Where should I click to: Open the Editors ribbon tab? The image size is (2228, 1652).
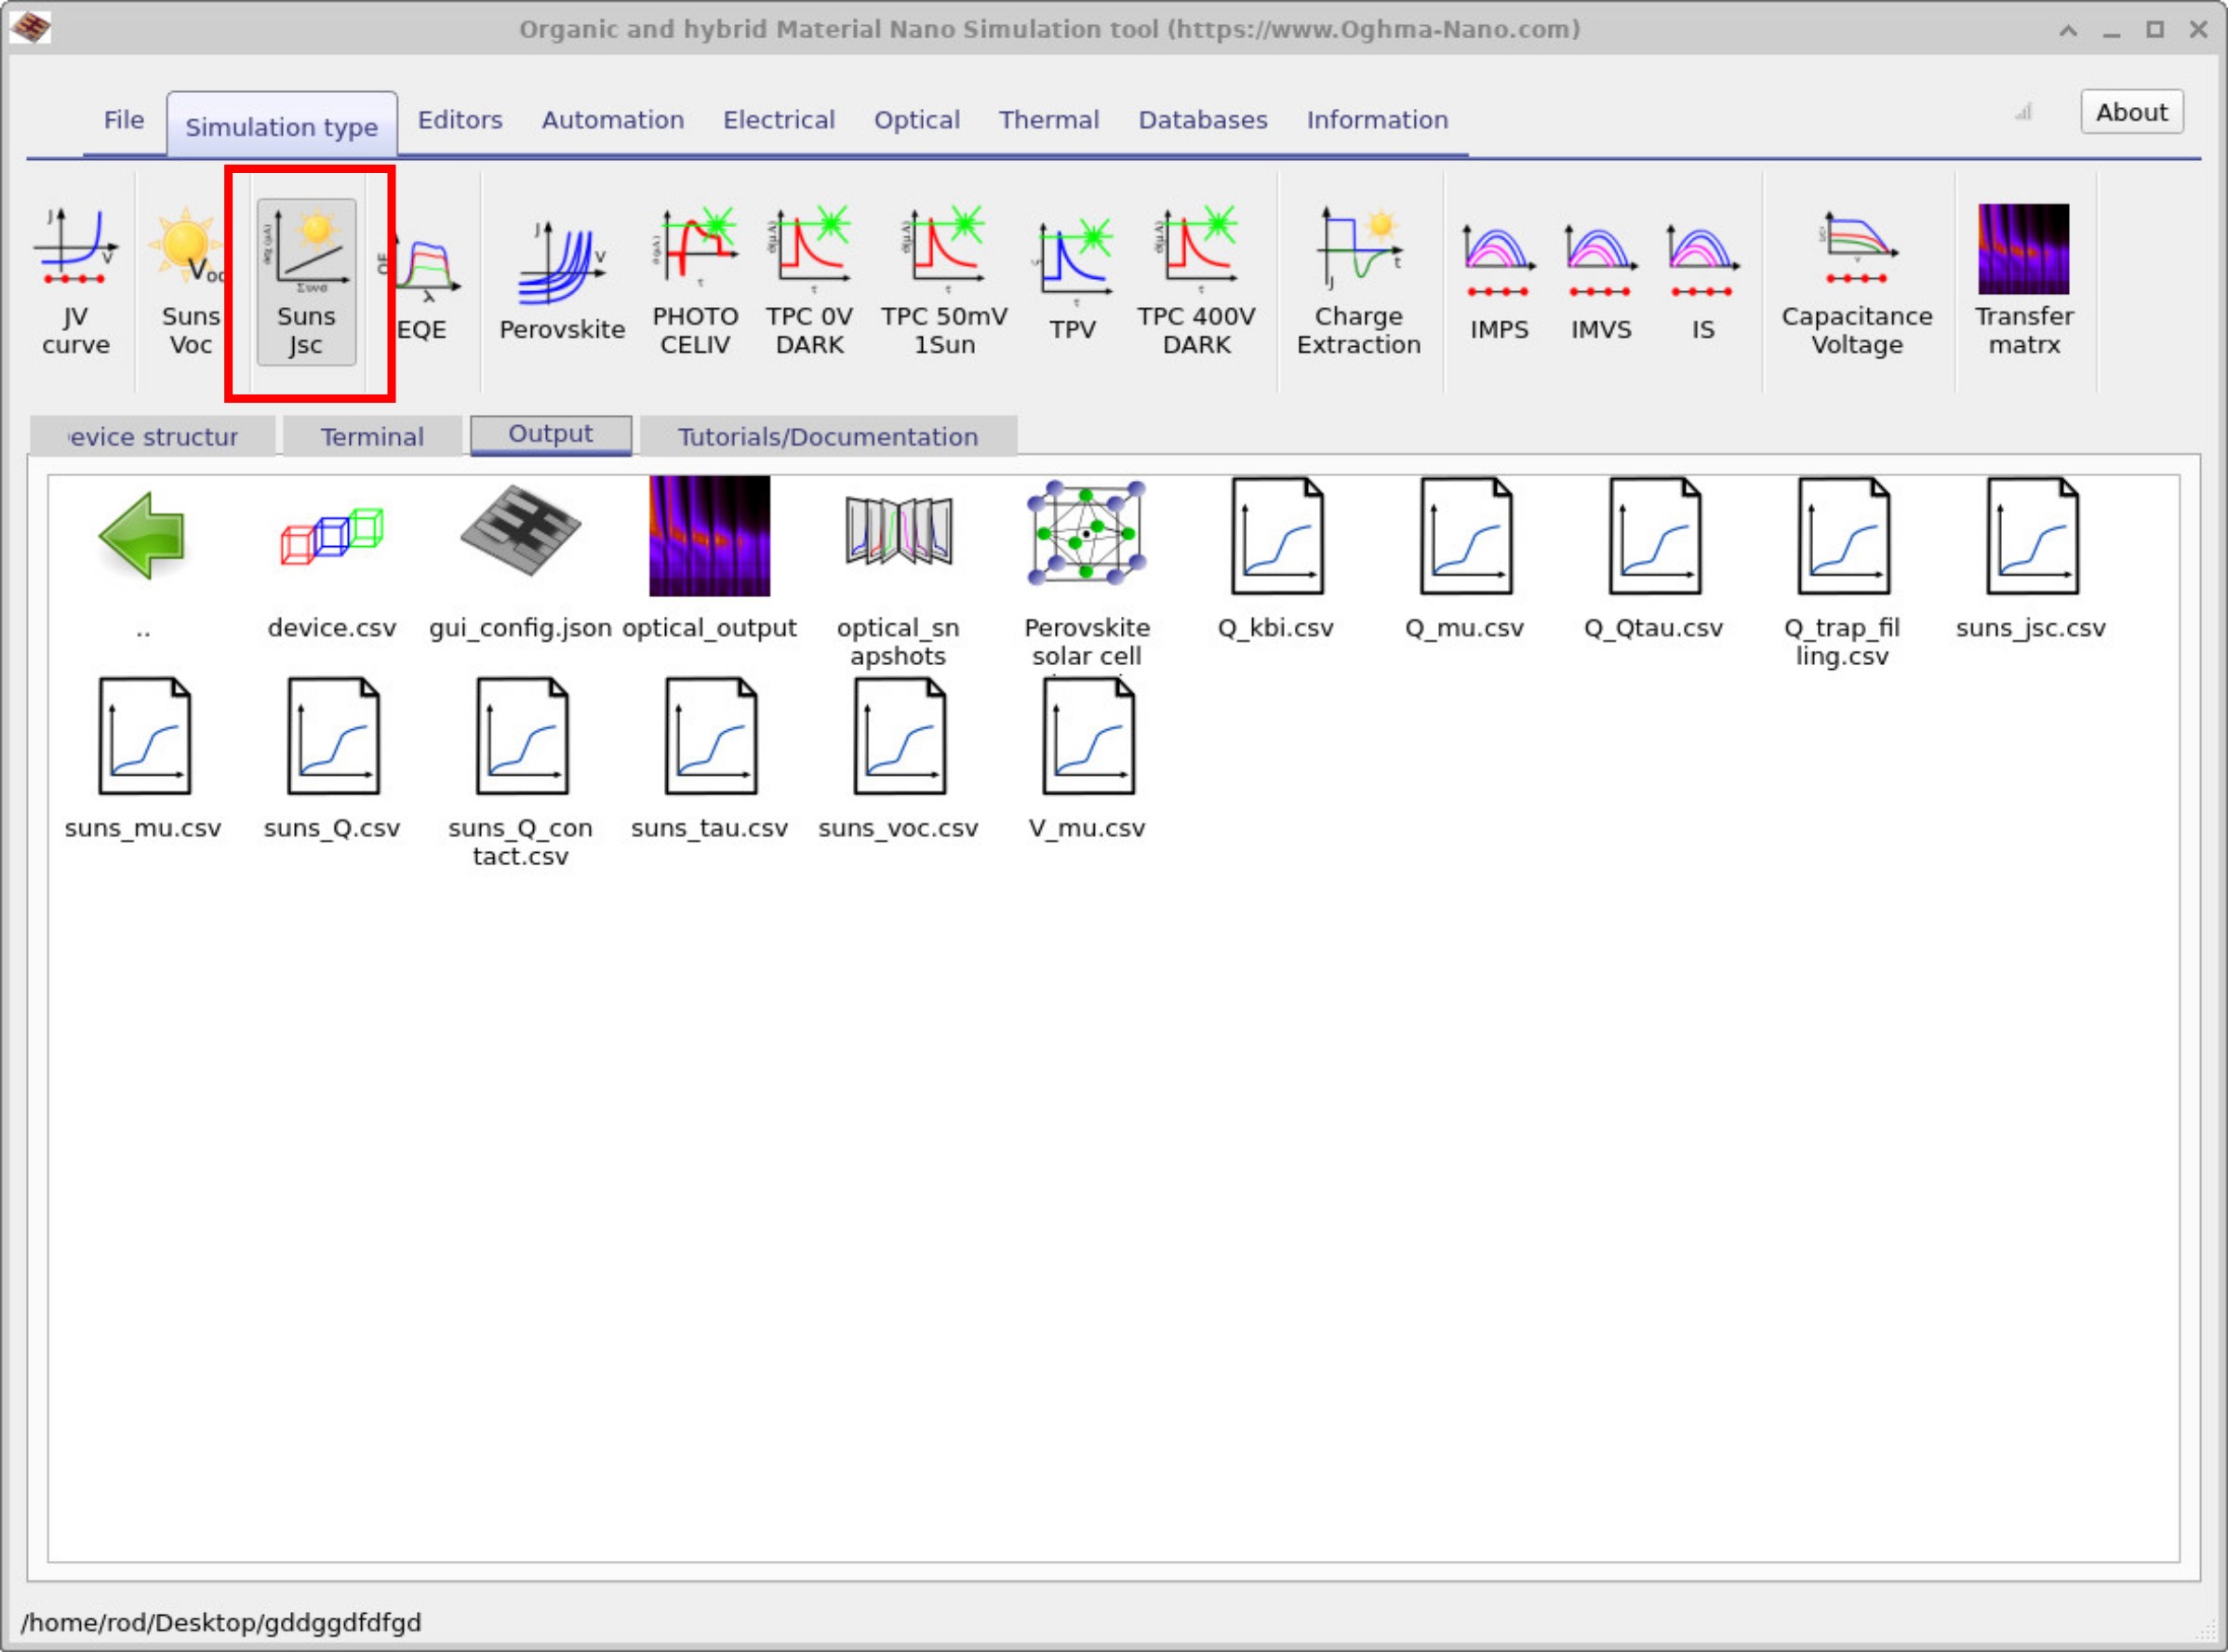point(459,120)
